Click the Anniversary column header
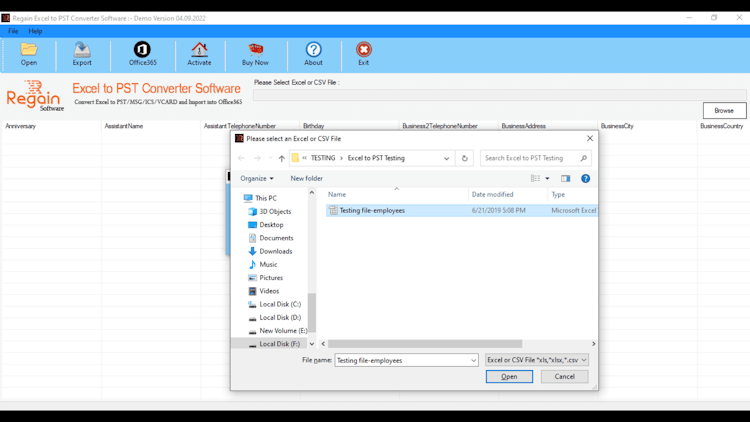This screenshot has height=422, width=750. tap(21, 126)
